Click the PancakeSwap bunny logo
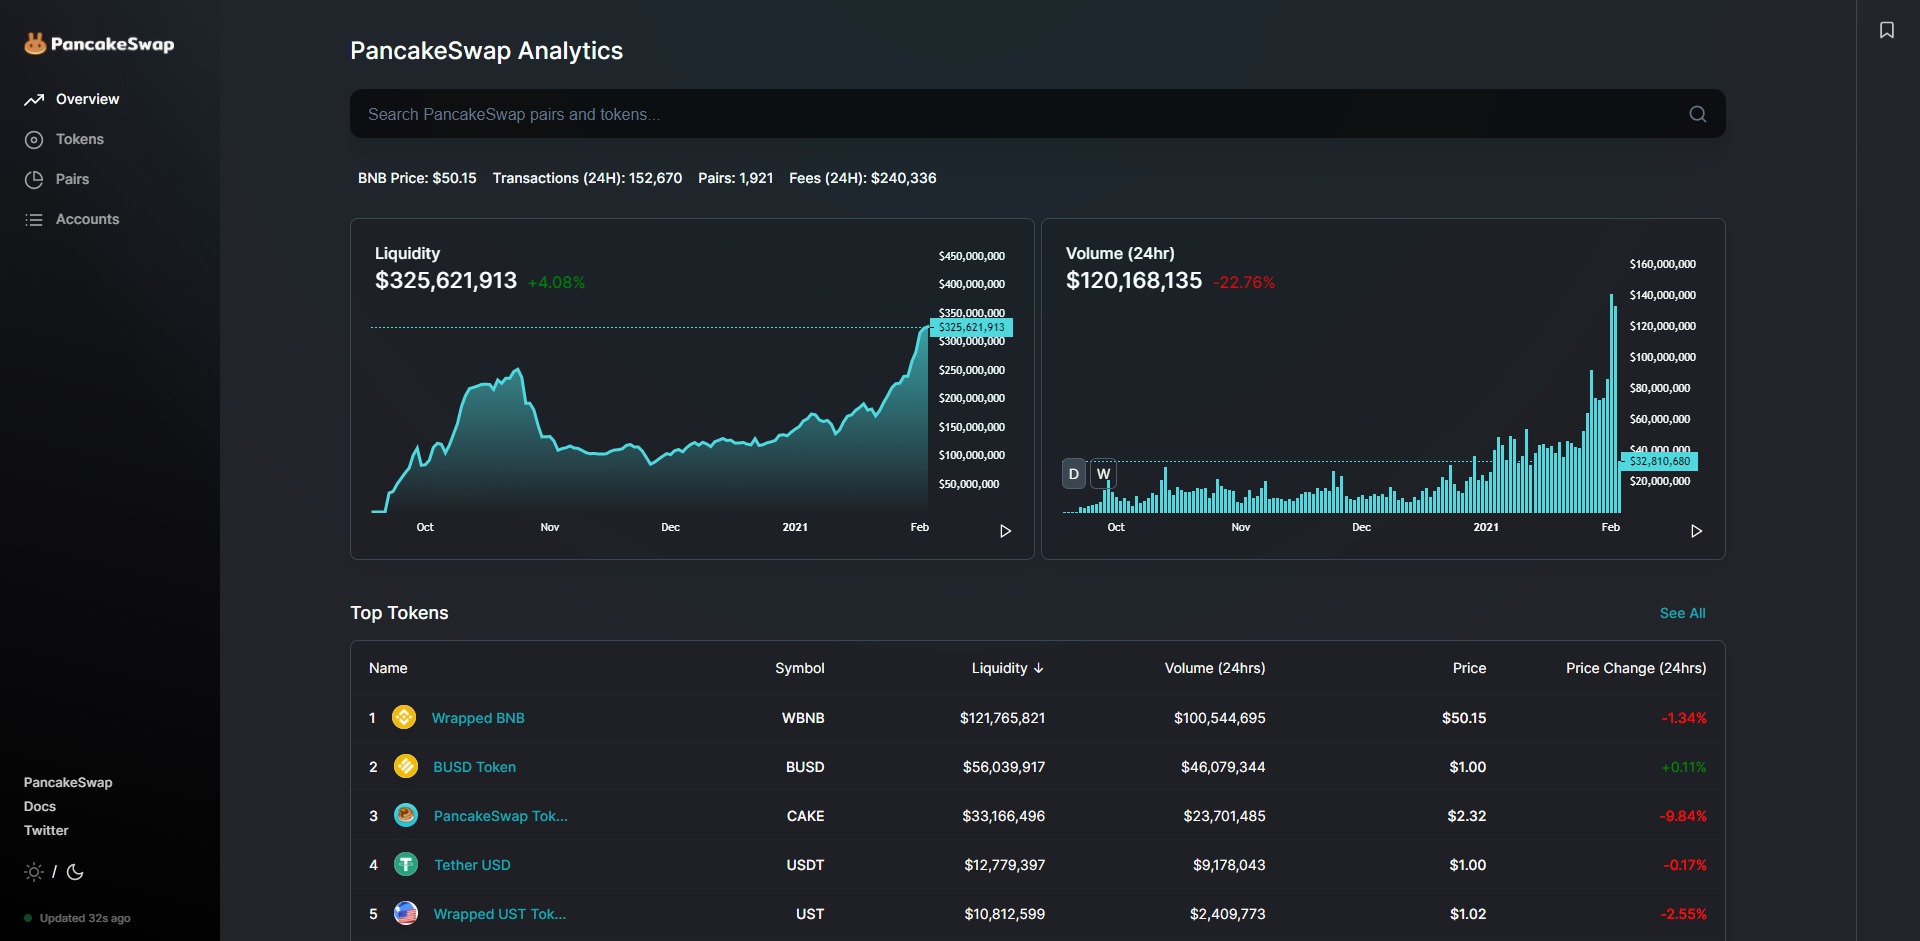The width and height of the screenshot is (1920, 941). tap(35, 43)
